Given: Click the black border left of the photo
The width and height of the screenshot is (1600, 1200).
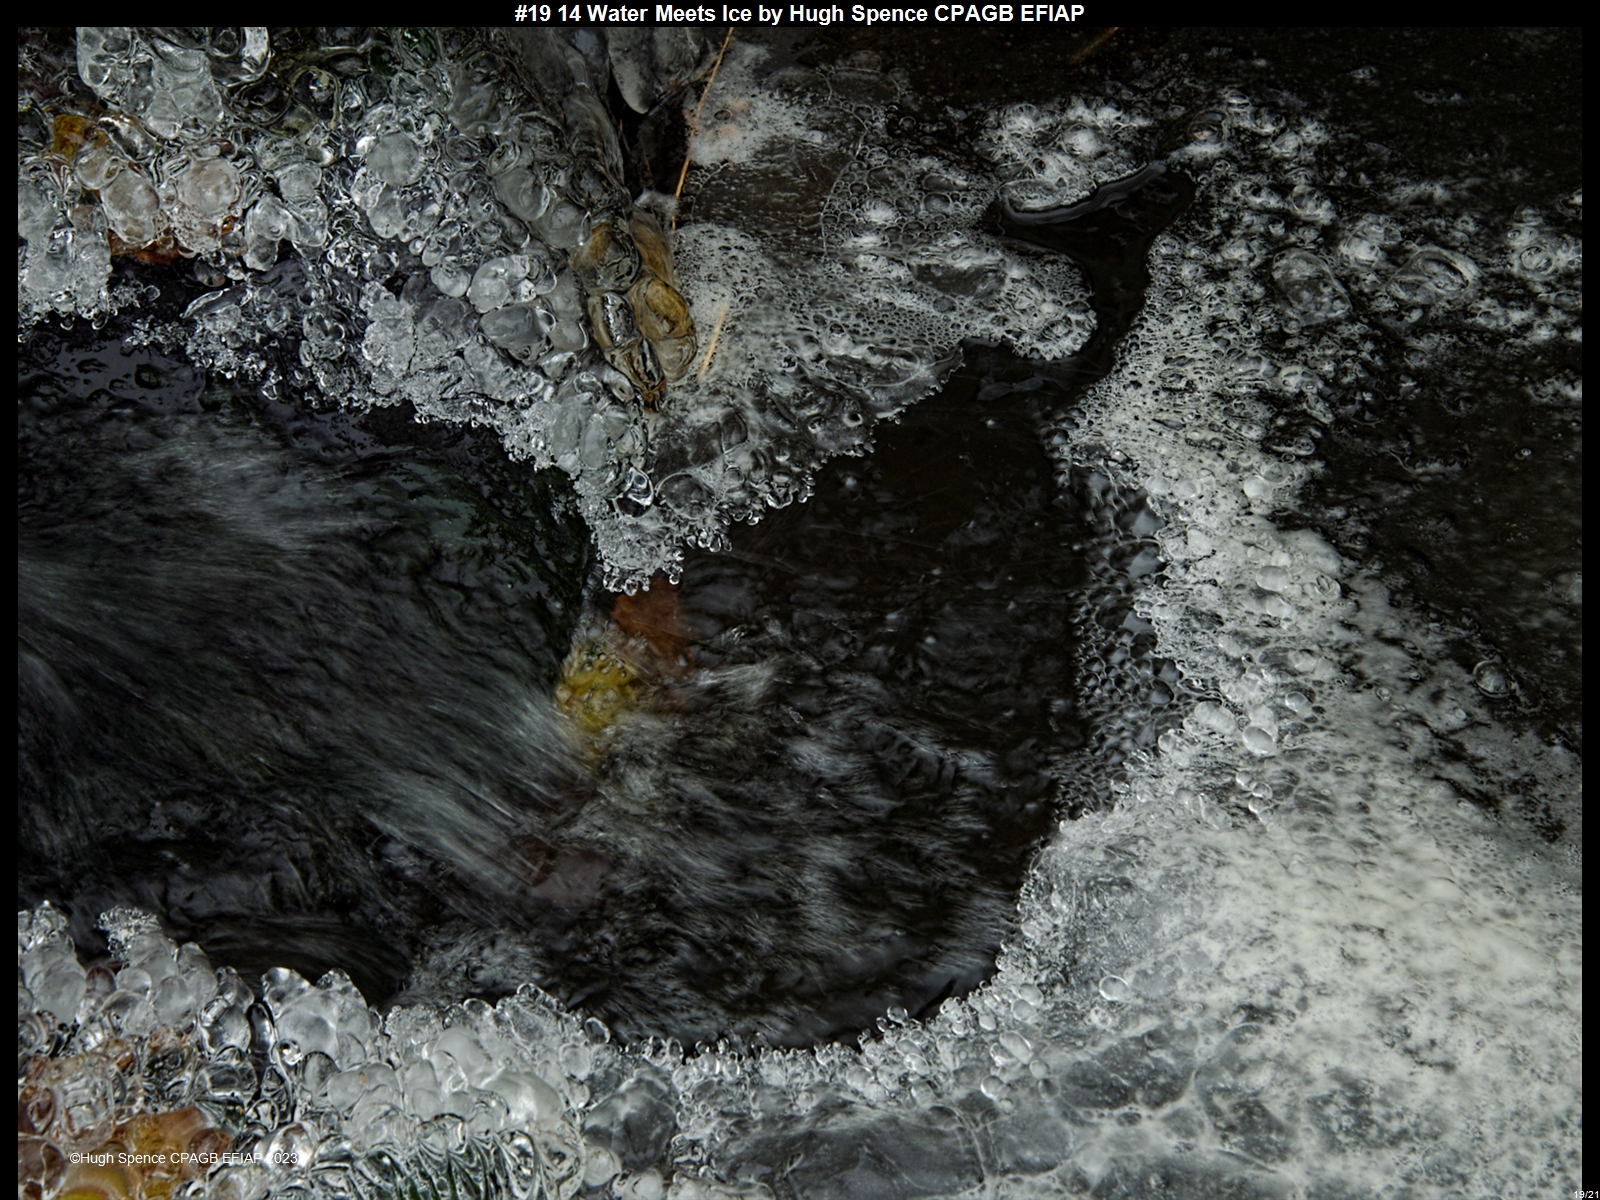Looking at the screenshot, I should tap(8, 600).
